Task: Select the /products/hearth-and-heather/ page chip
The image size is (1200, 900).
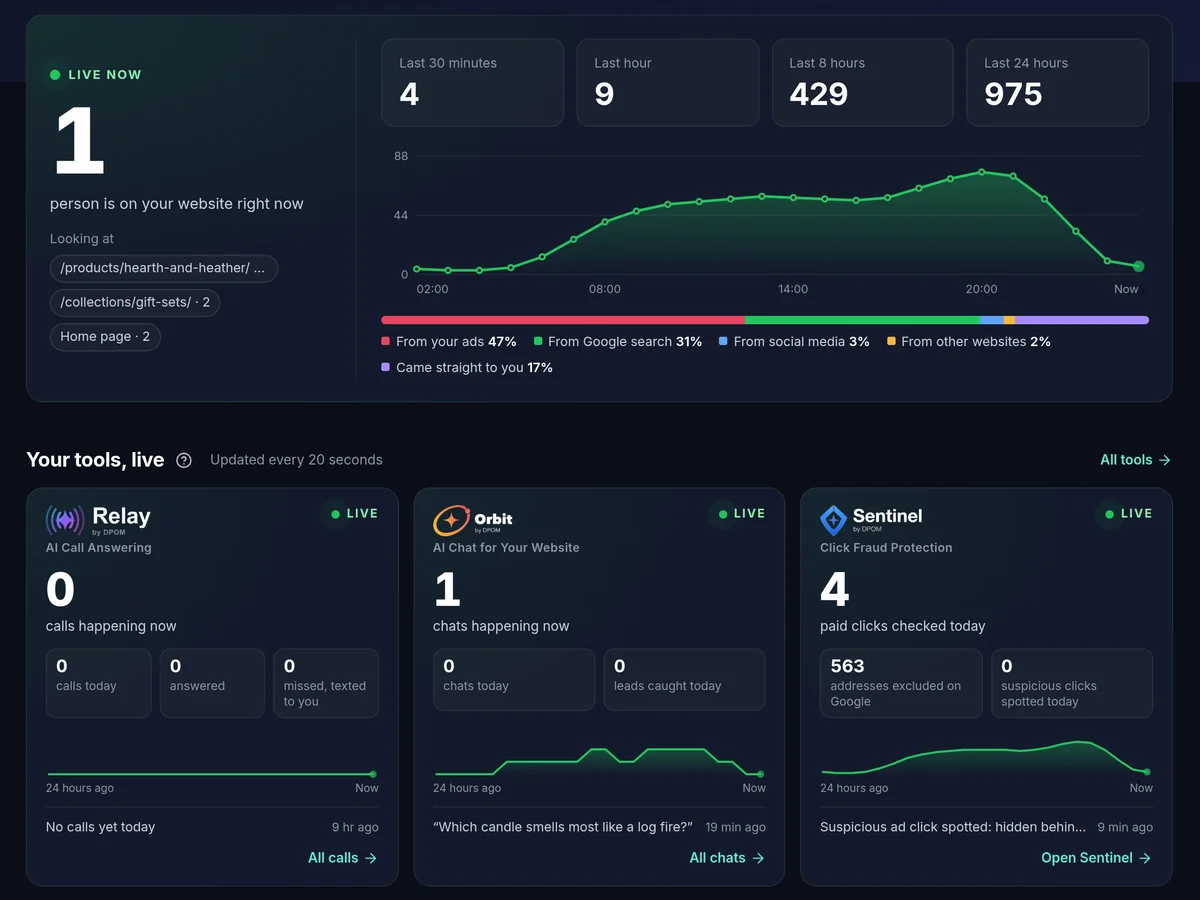Action: (164, 268)
